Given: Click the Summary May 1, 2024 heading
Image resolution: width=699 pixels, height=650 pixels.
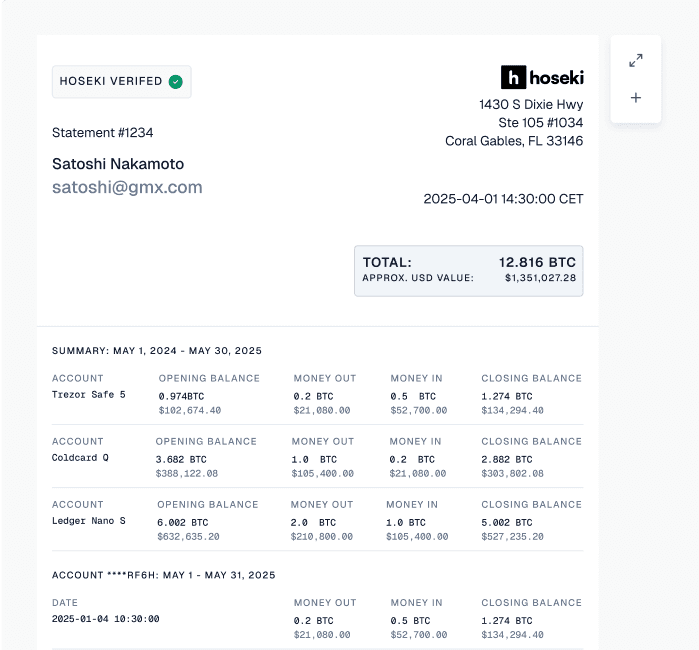Looking at the screenshot, I should [156, 351].
